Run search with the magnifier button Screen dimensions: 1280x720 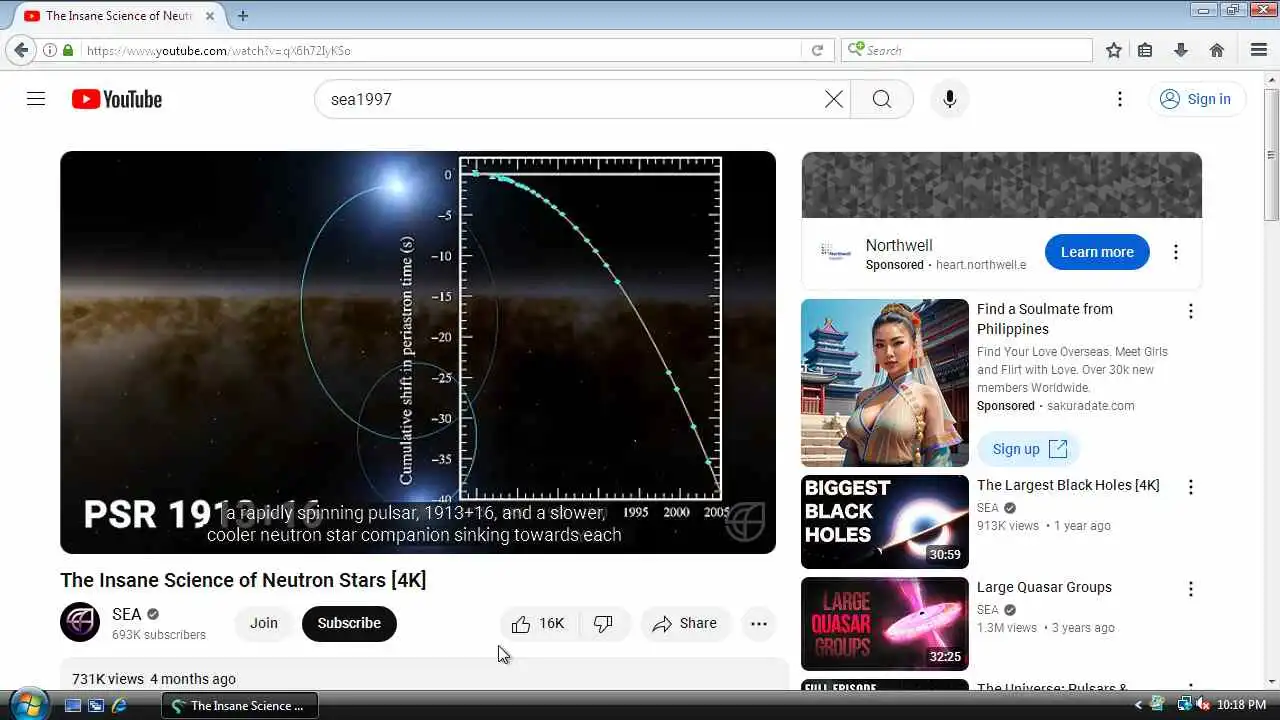click(881, 99)
